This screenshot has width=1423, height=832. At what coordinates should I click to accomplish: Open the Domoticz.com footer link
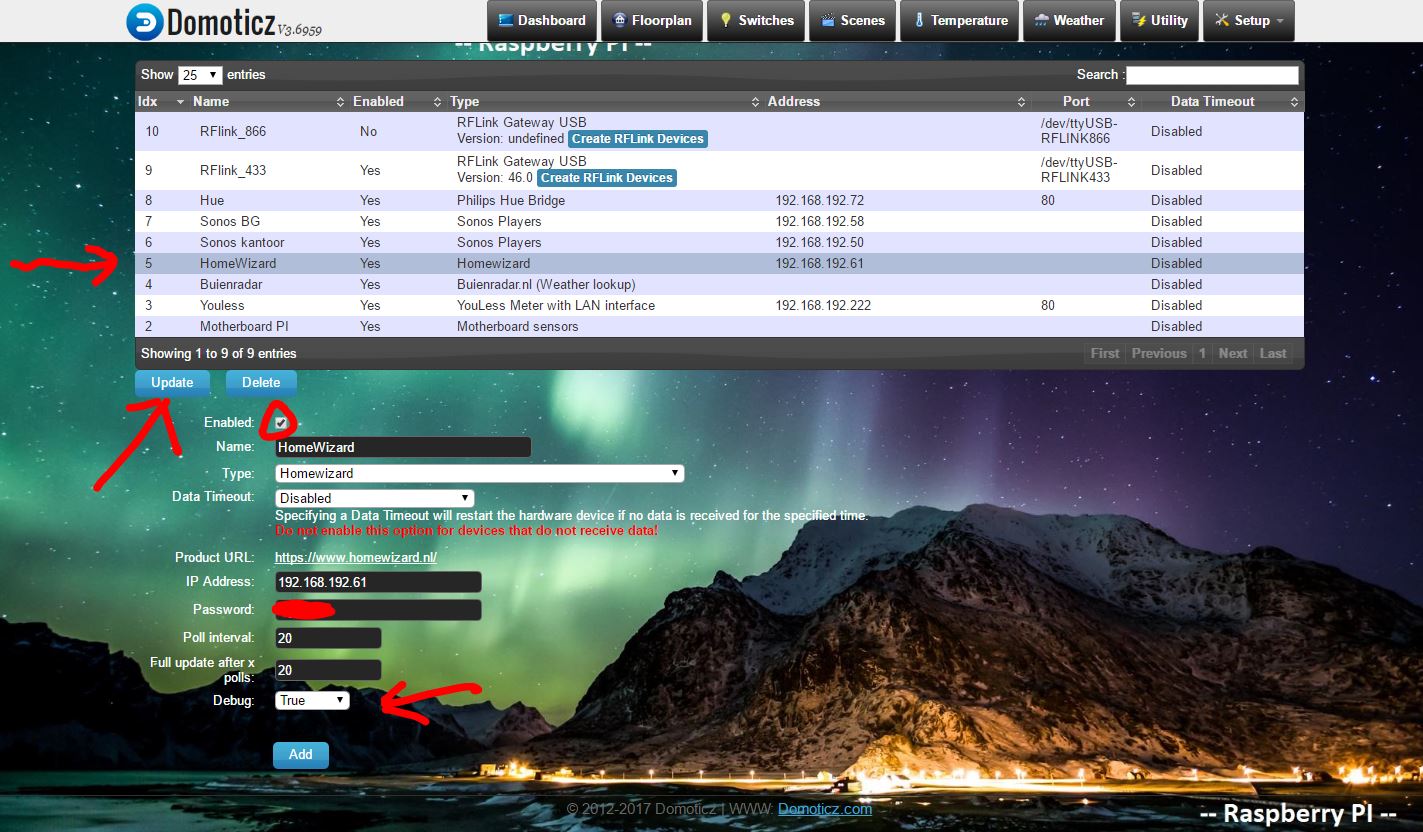[825, 809]
